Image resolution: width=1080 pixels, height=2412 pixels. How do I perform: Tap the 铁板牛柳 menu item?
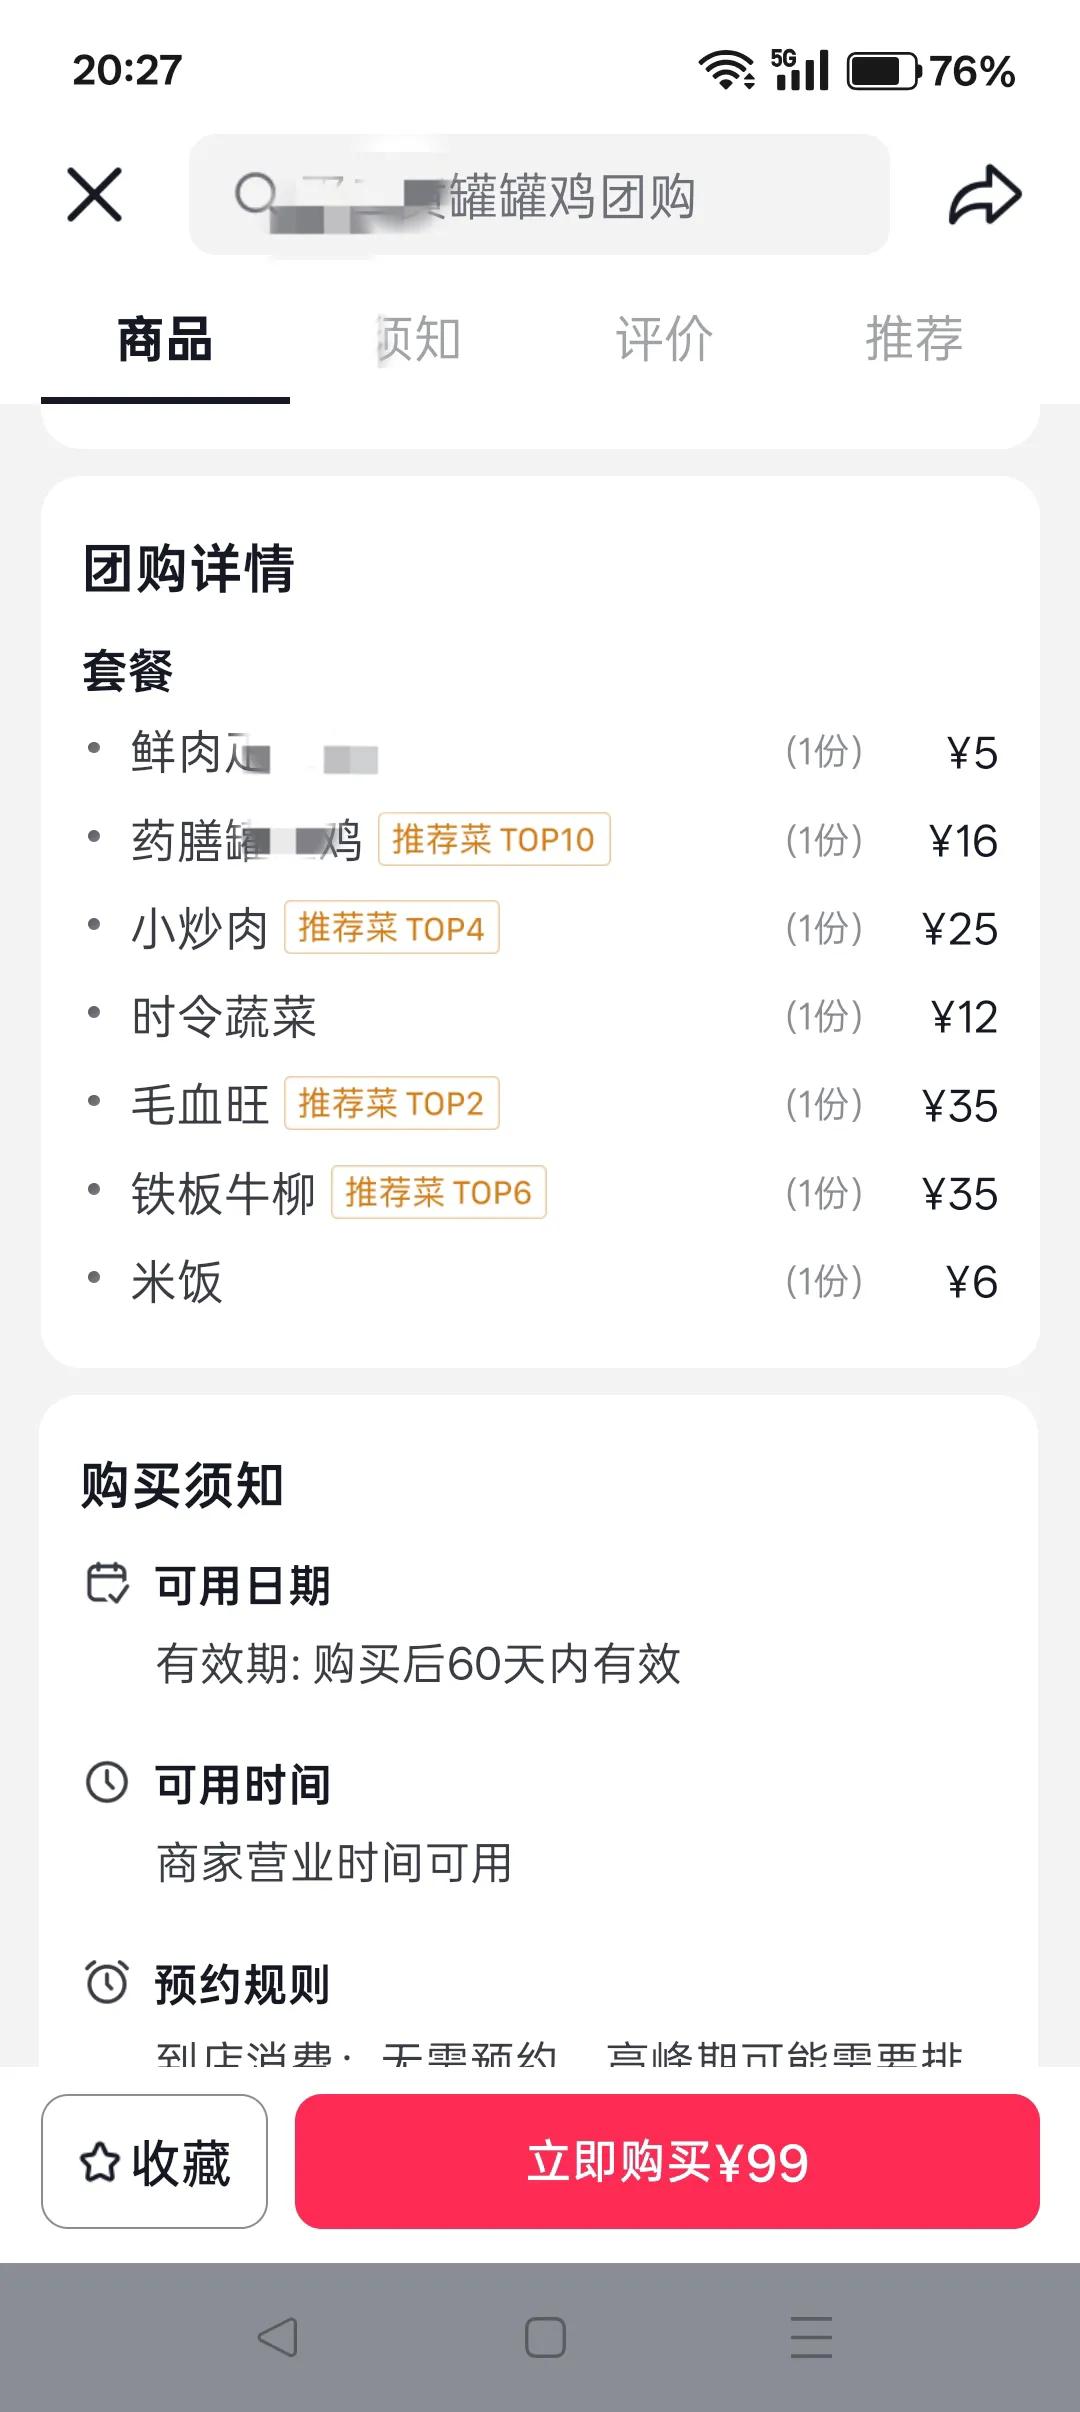click(x=223, y=1193)
